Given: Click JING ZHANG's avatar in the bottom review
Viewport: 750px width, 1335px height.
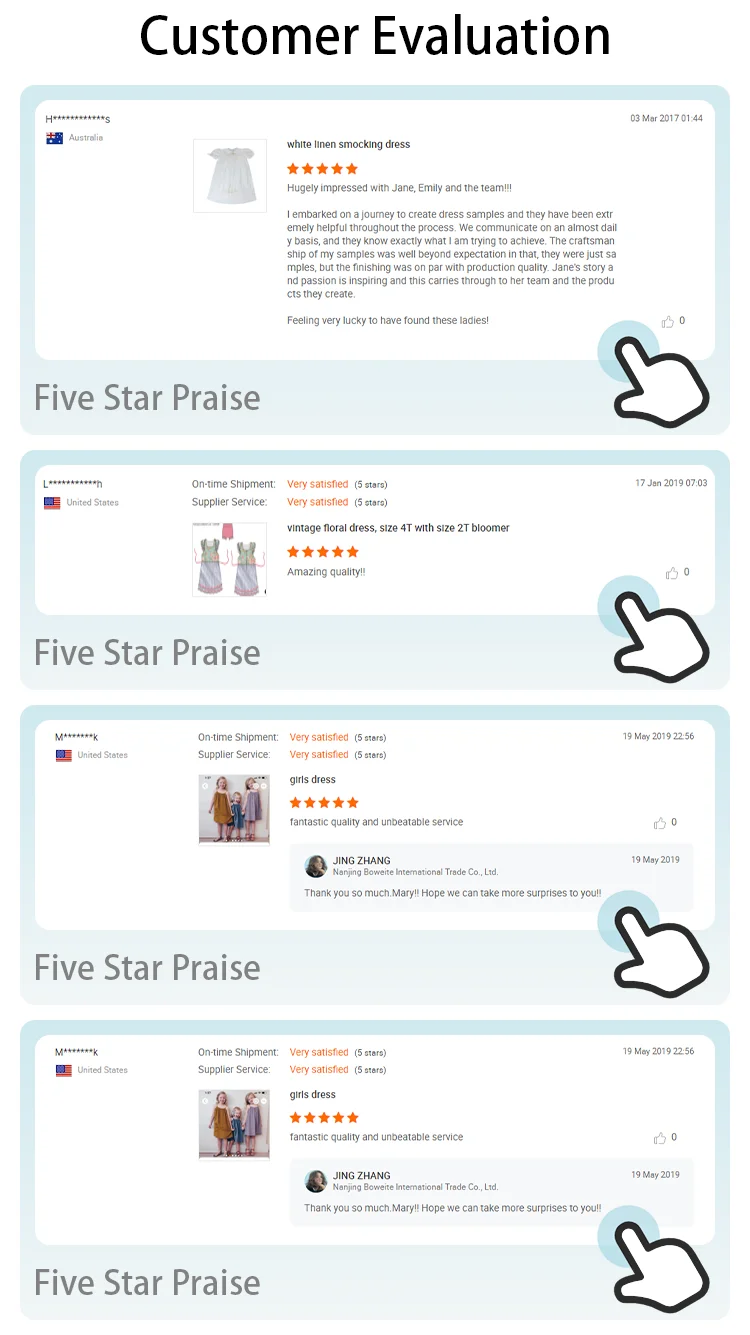Looking at the screenshot, I should coord(316,1181).
